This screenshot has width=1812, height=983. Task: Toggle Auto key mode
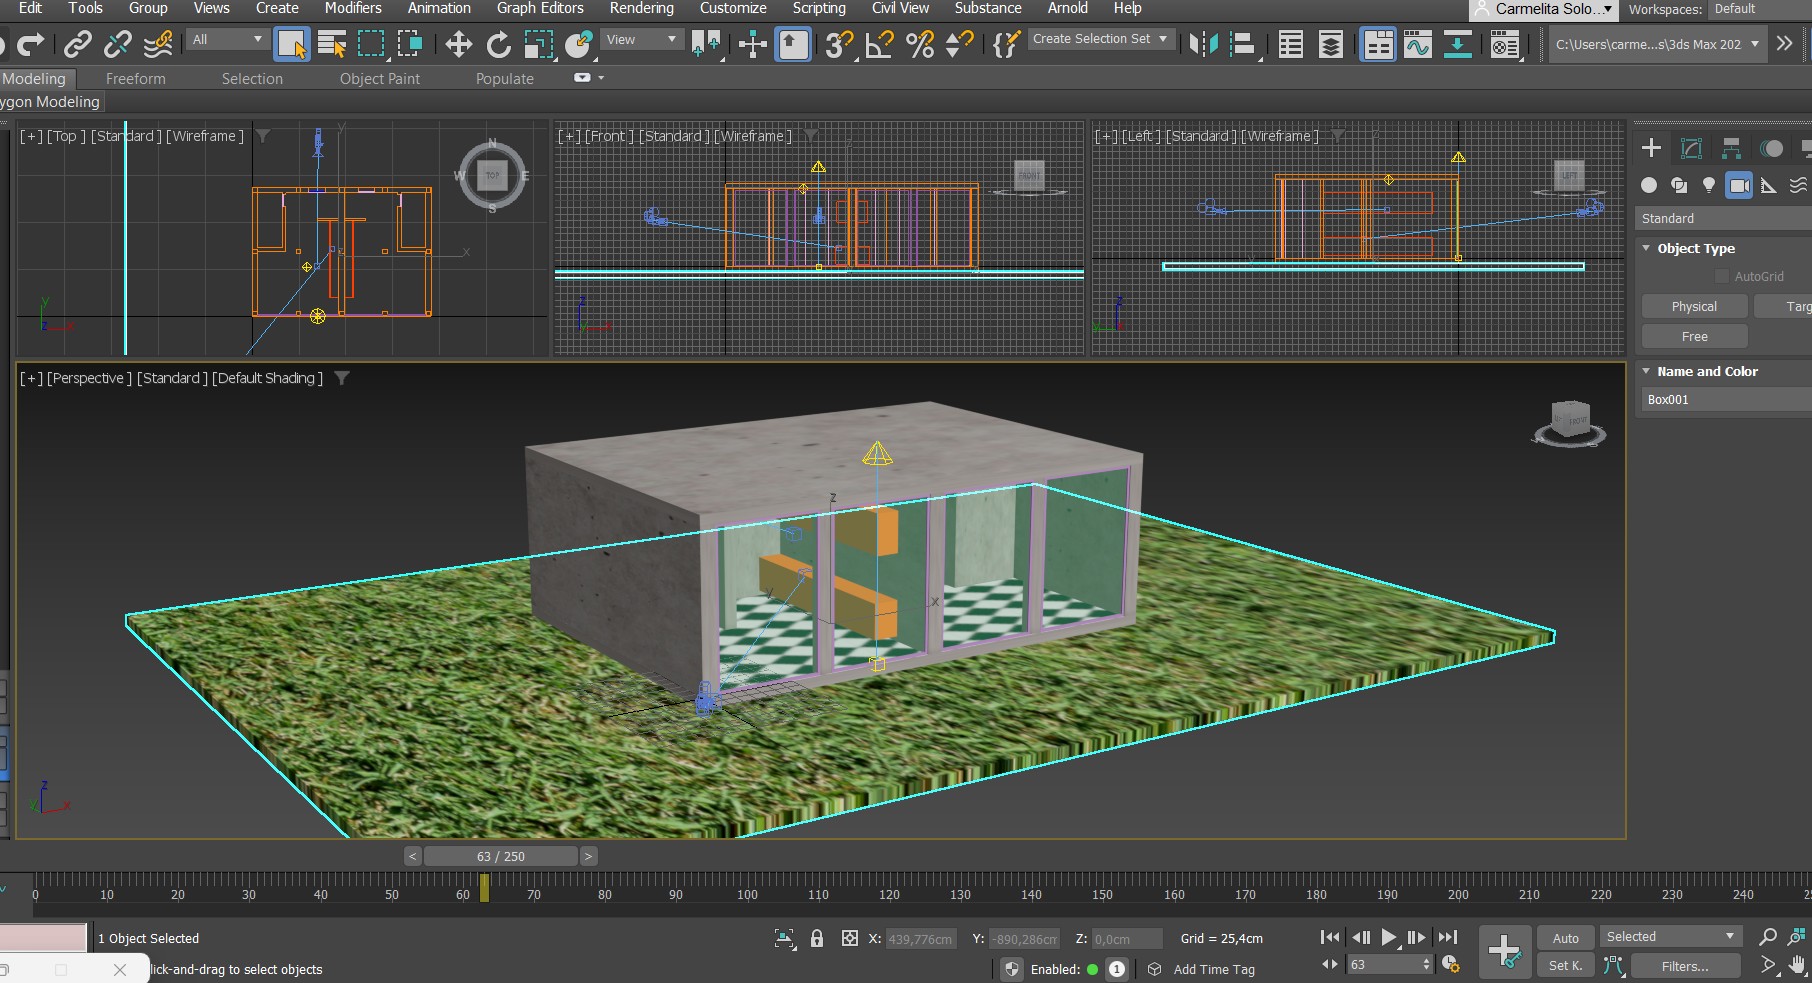tap(1565, 938)
